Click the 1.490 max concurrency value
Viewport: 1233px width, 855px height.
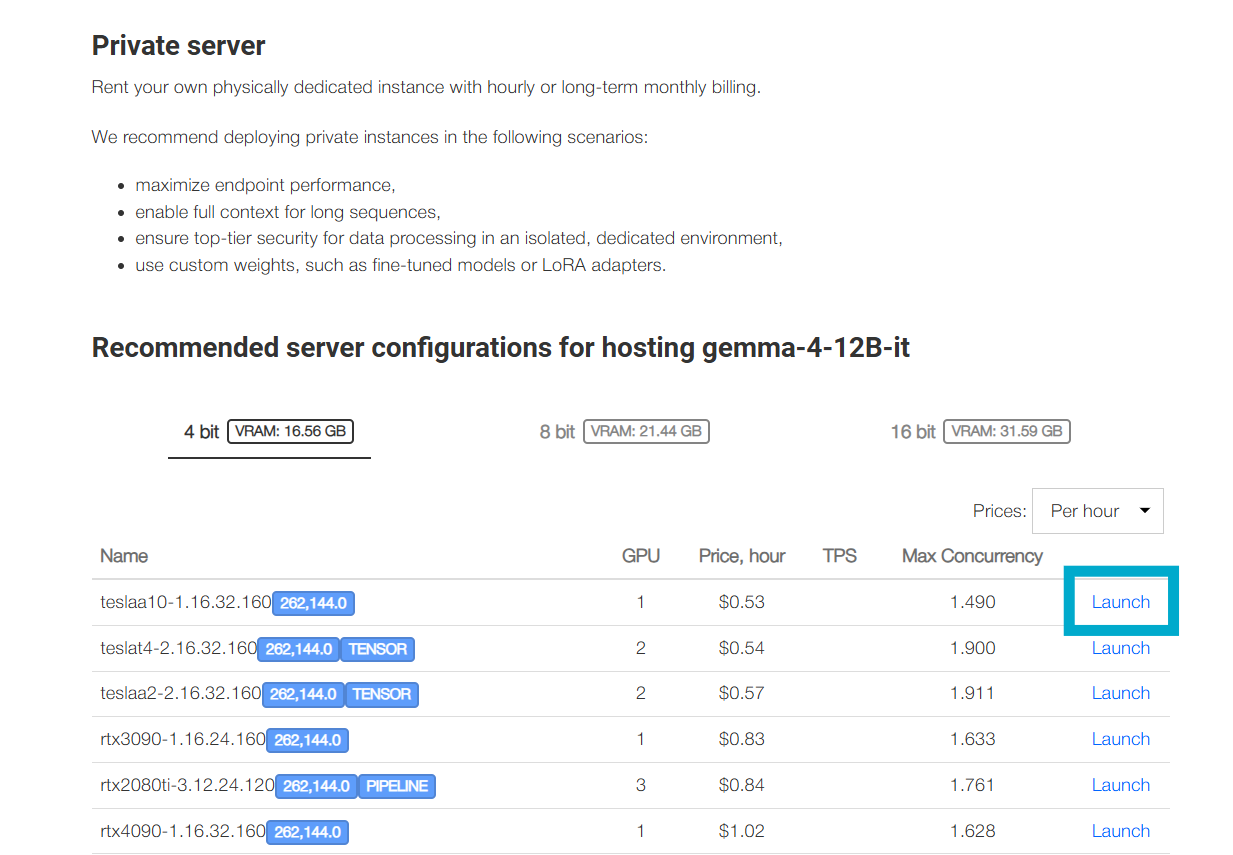[973, 602]
